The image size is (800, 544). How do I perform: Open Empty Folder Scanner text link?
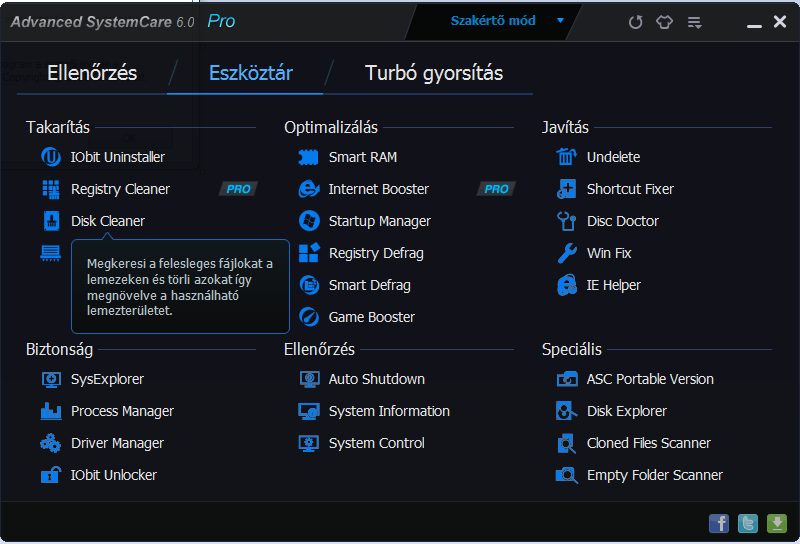(x=655, y=475)
